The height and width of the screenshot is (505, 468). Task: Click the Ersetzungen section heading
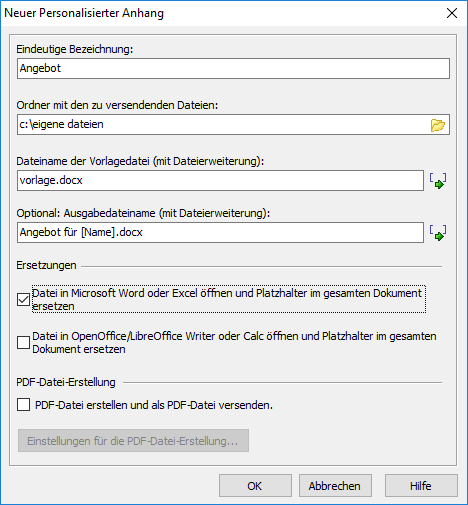coord(46,265)
